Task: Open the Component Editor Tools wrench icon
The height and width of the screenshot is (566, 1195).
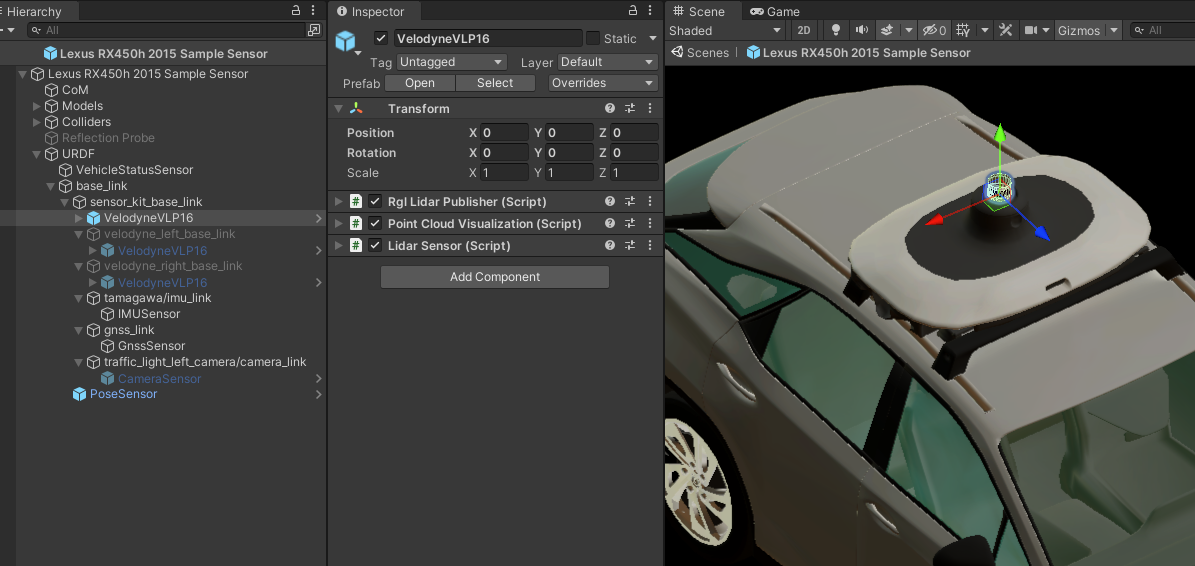Action: (x=1006, y=31)
